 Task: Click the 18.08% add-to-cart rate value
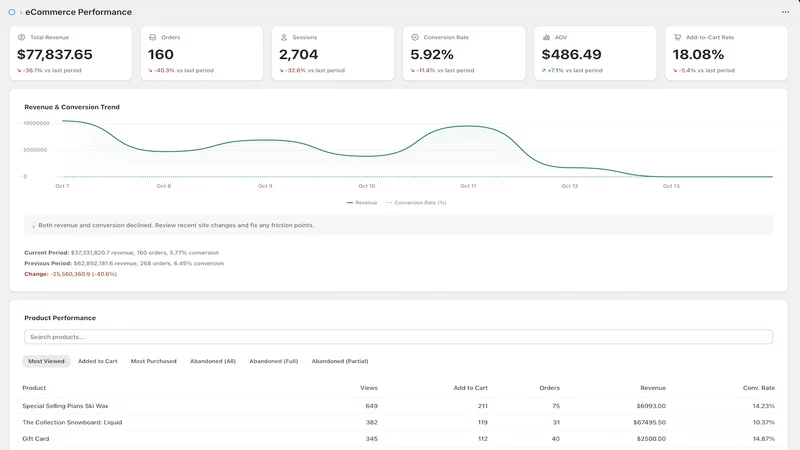[698, 54]
